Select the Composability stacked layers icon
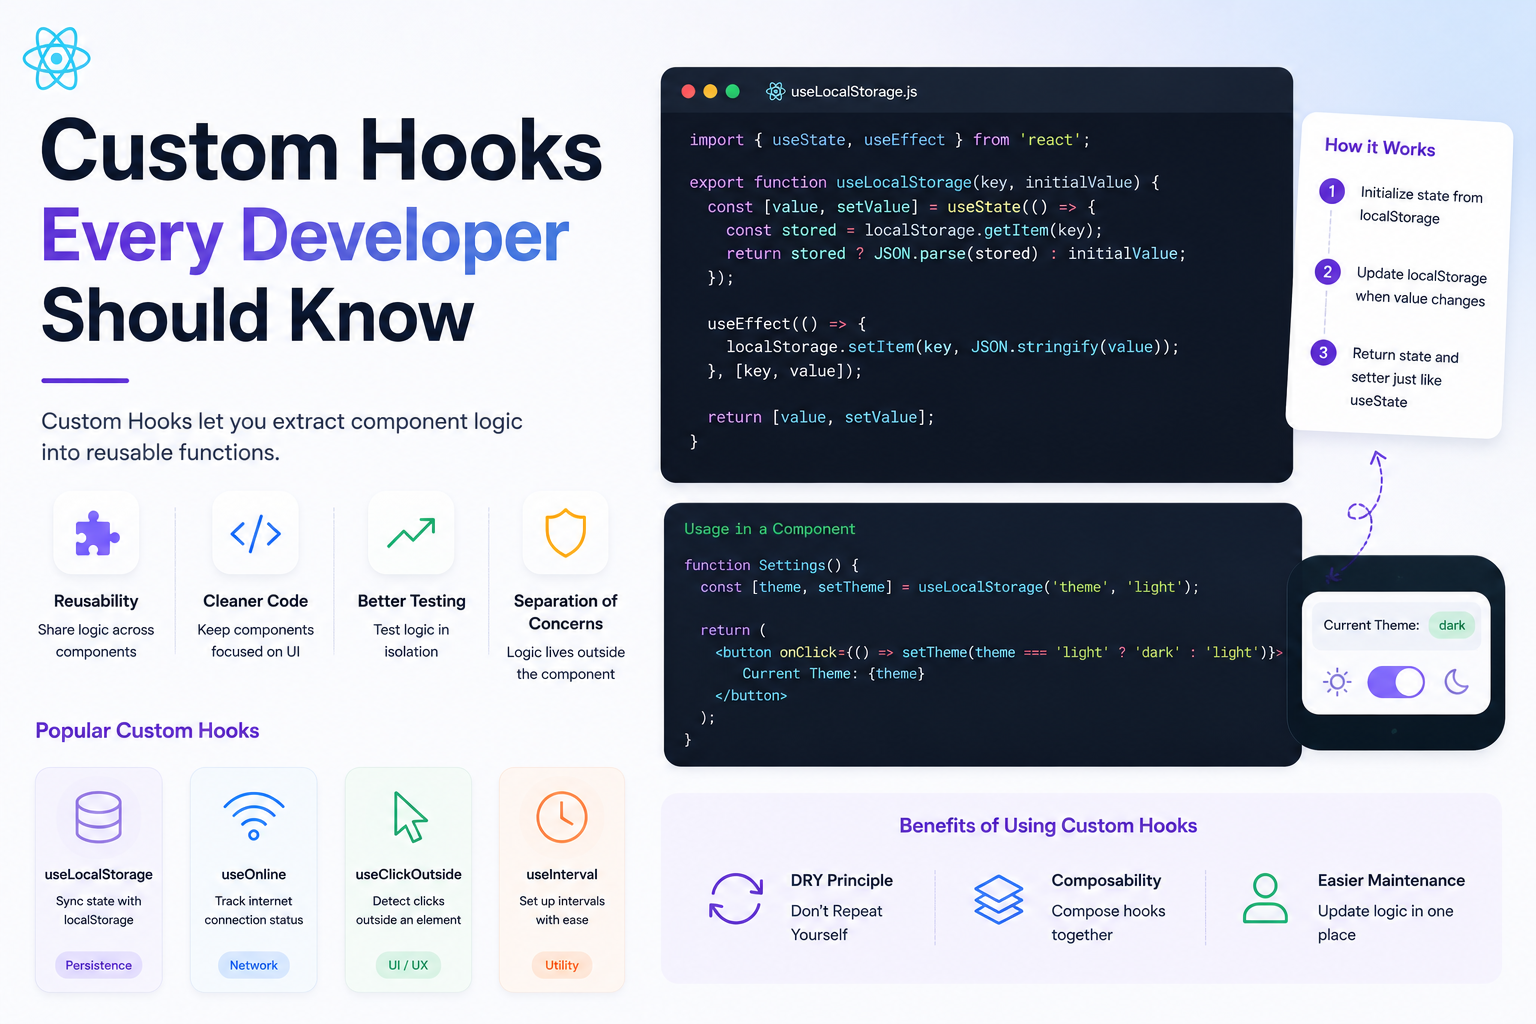1536x1024 pixels. (x=999, y=898)
